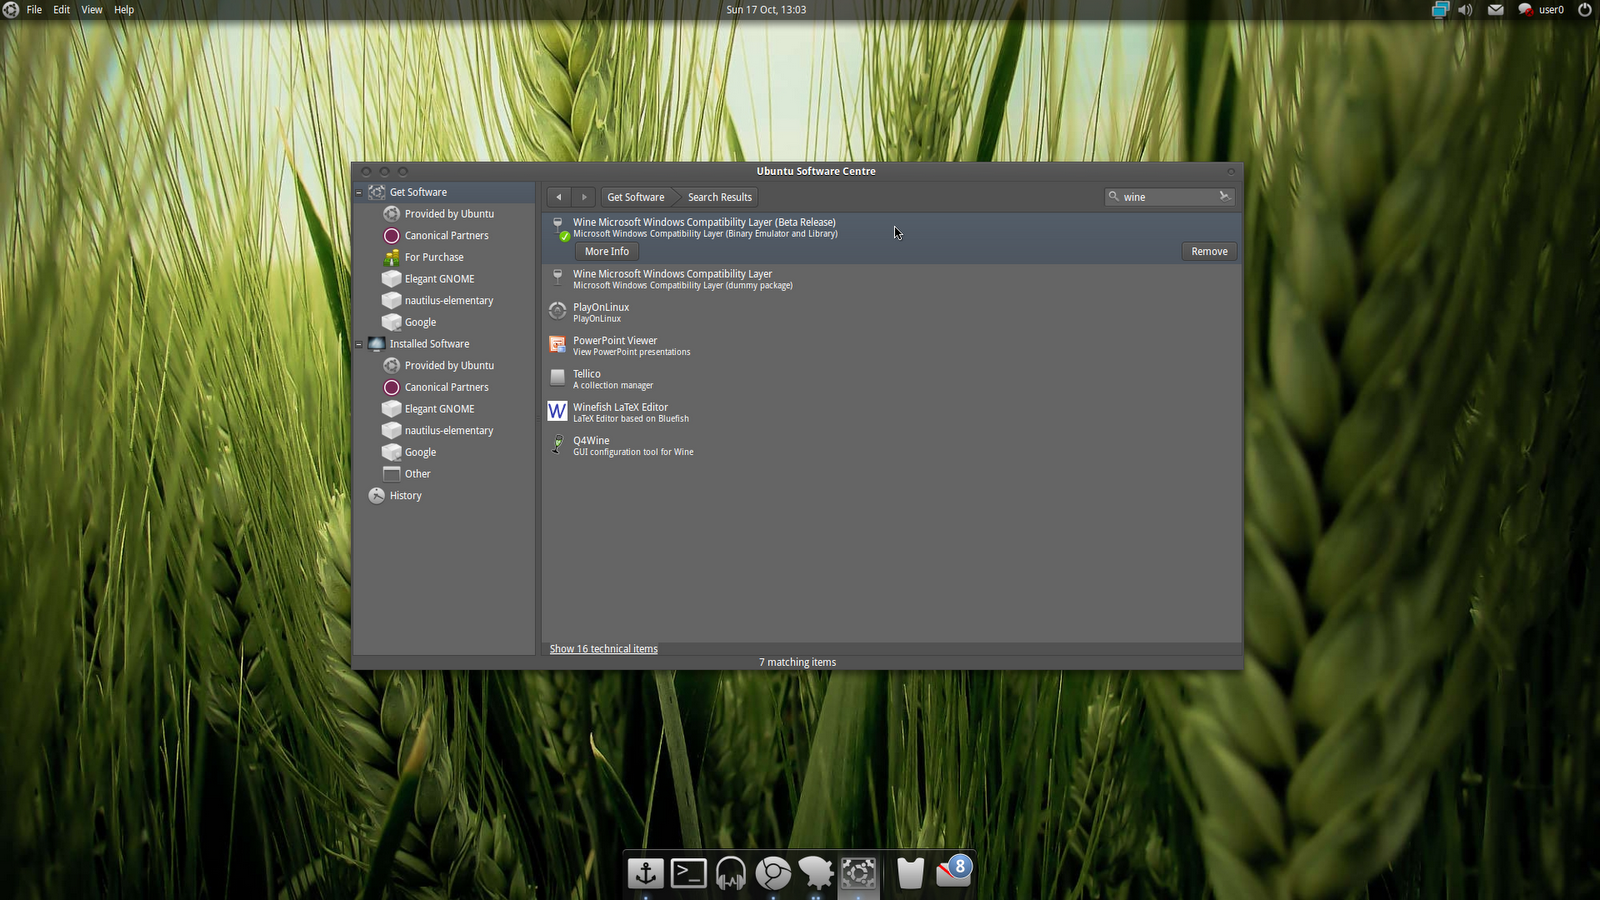Collapse the Get Software tree section
Viewport: 1600px width, 900px height.
(x=359, y=192)
